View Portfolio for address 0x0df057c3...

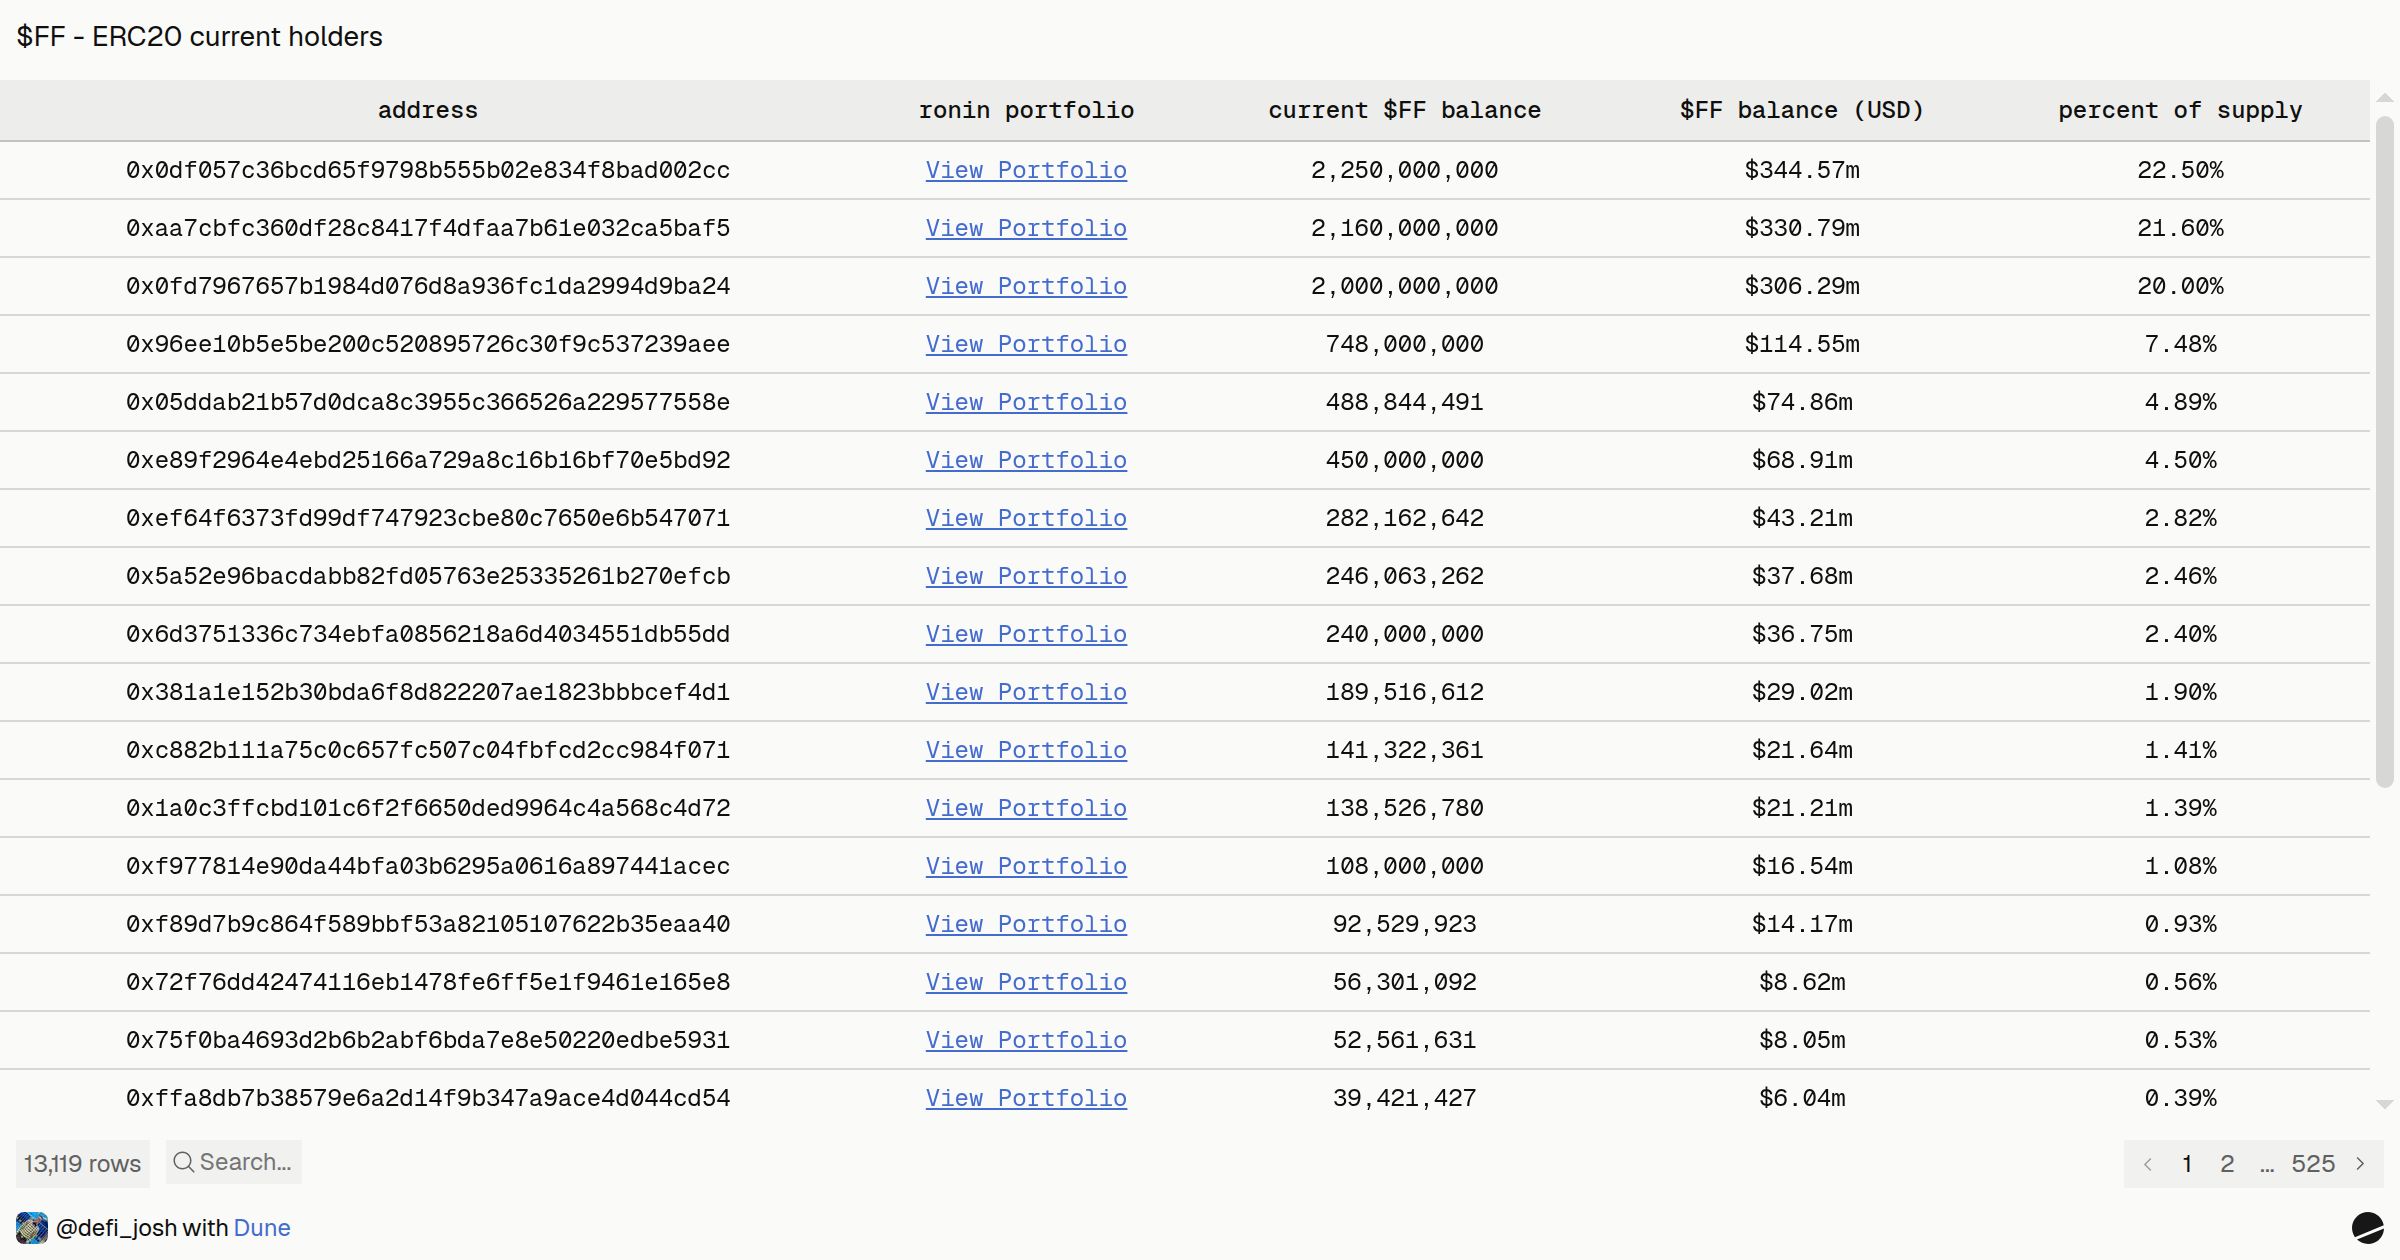1026,170
